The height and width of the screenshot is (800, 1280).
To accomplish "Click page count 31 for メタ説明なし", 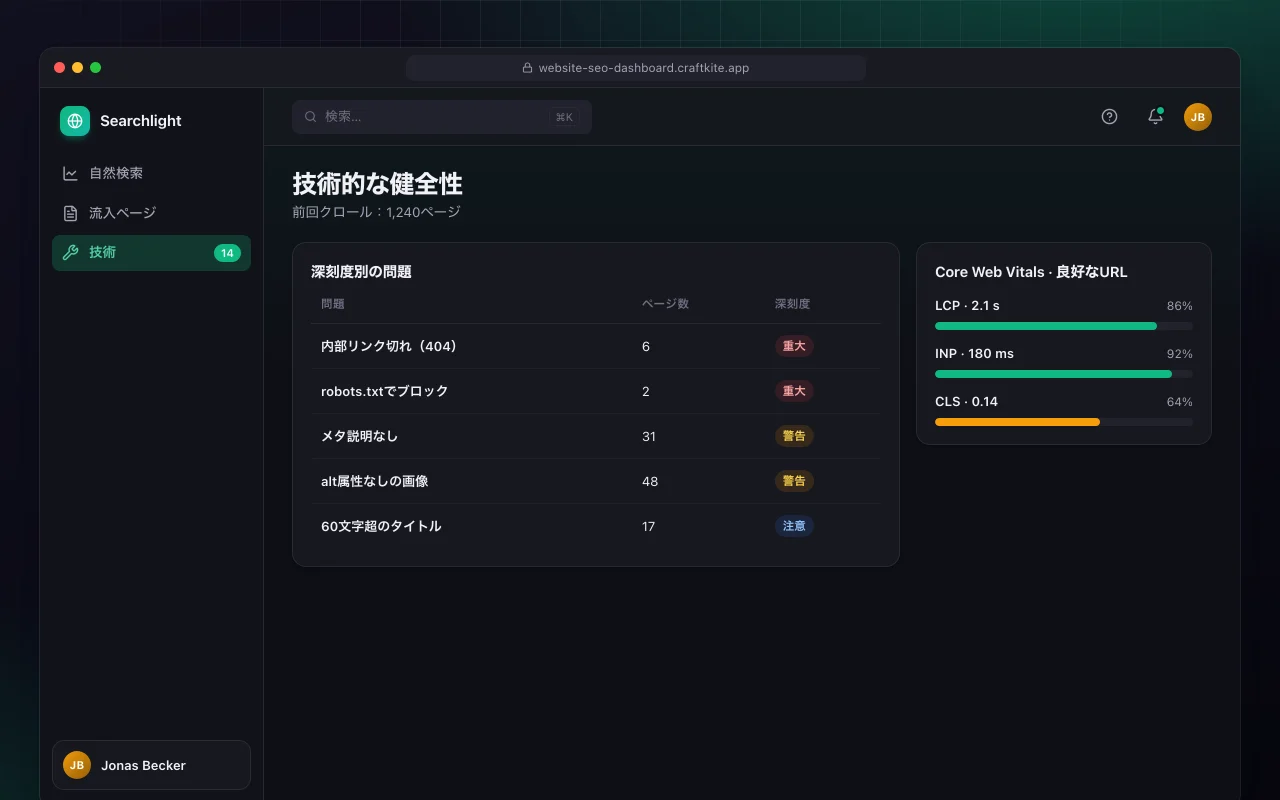I will coord(649,437).
